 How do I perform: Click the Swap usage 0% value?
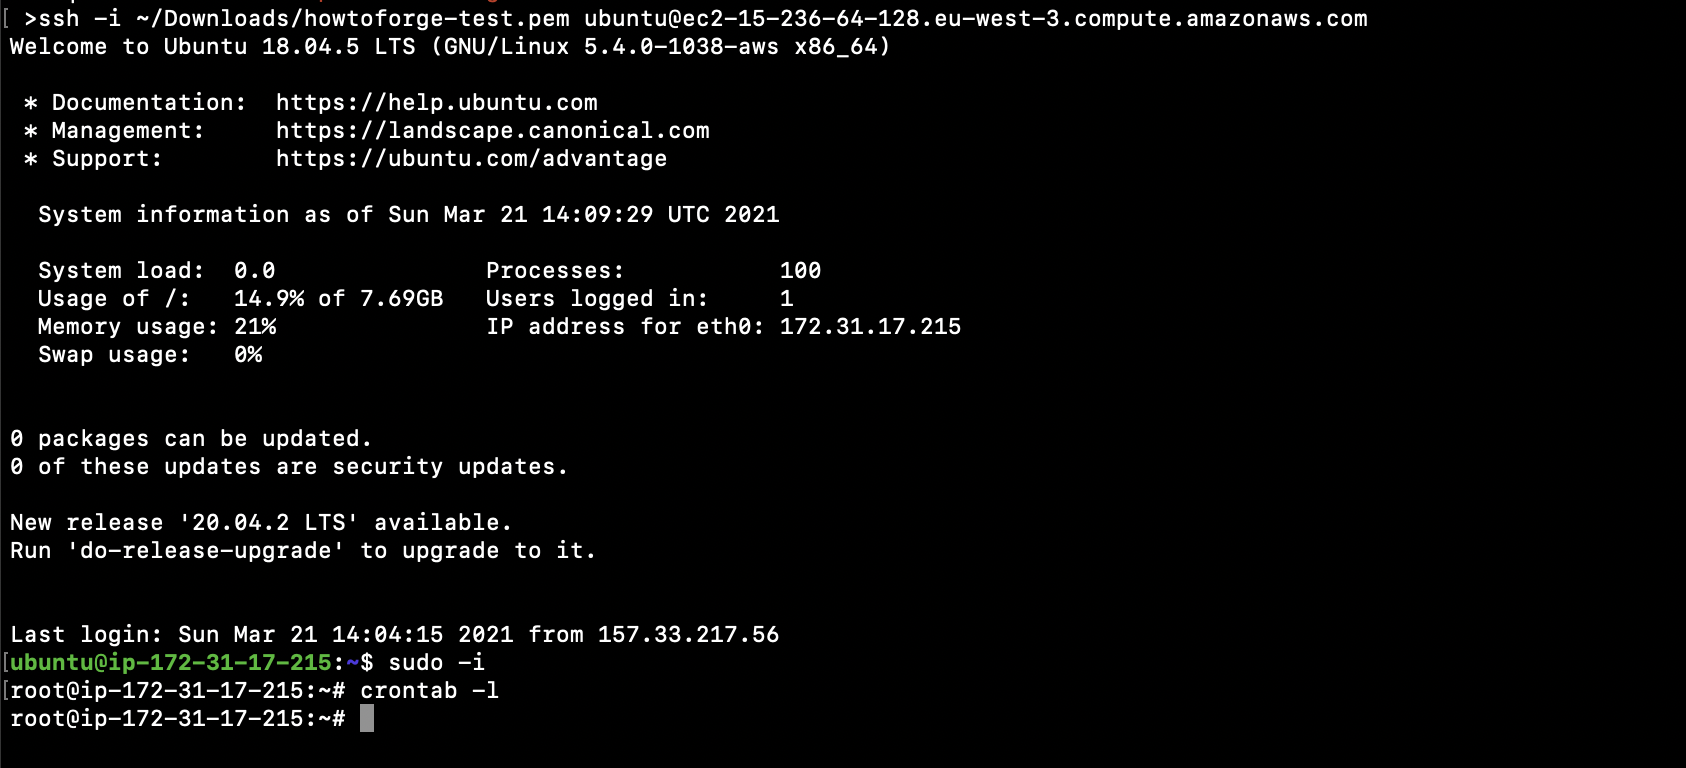248,355
